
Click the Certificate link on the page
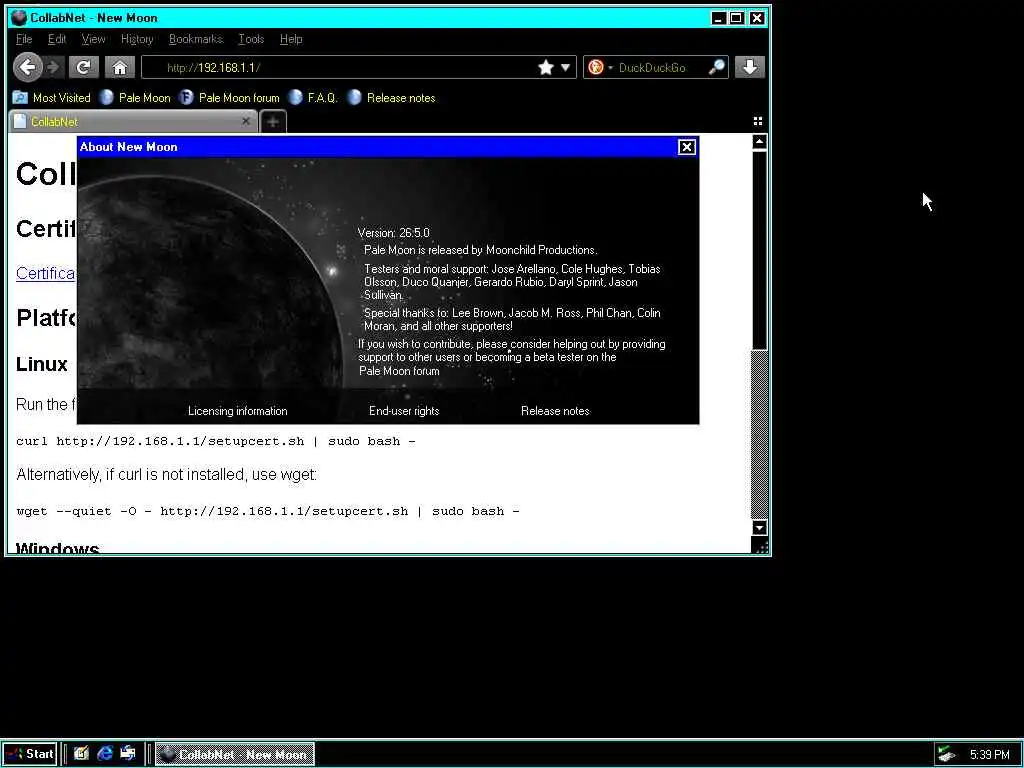point(45,273)
